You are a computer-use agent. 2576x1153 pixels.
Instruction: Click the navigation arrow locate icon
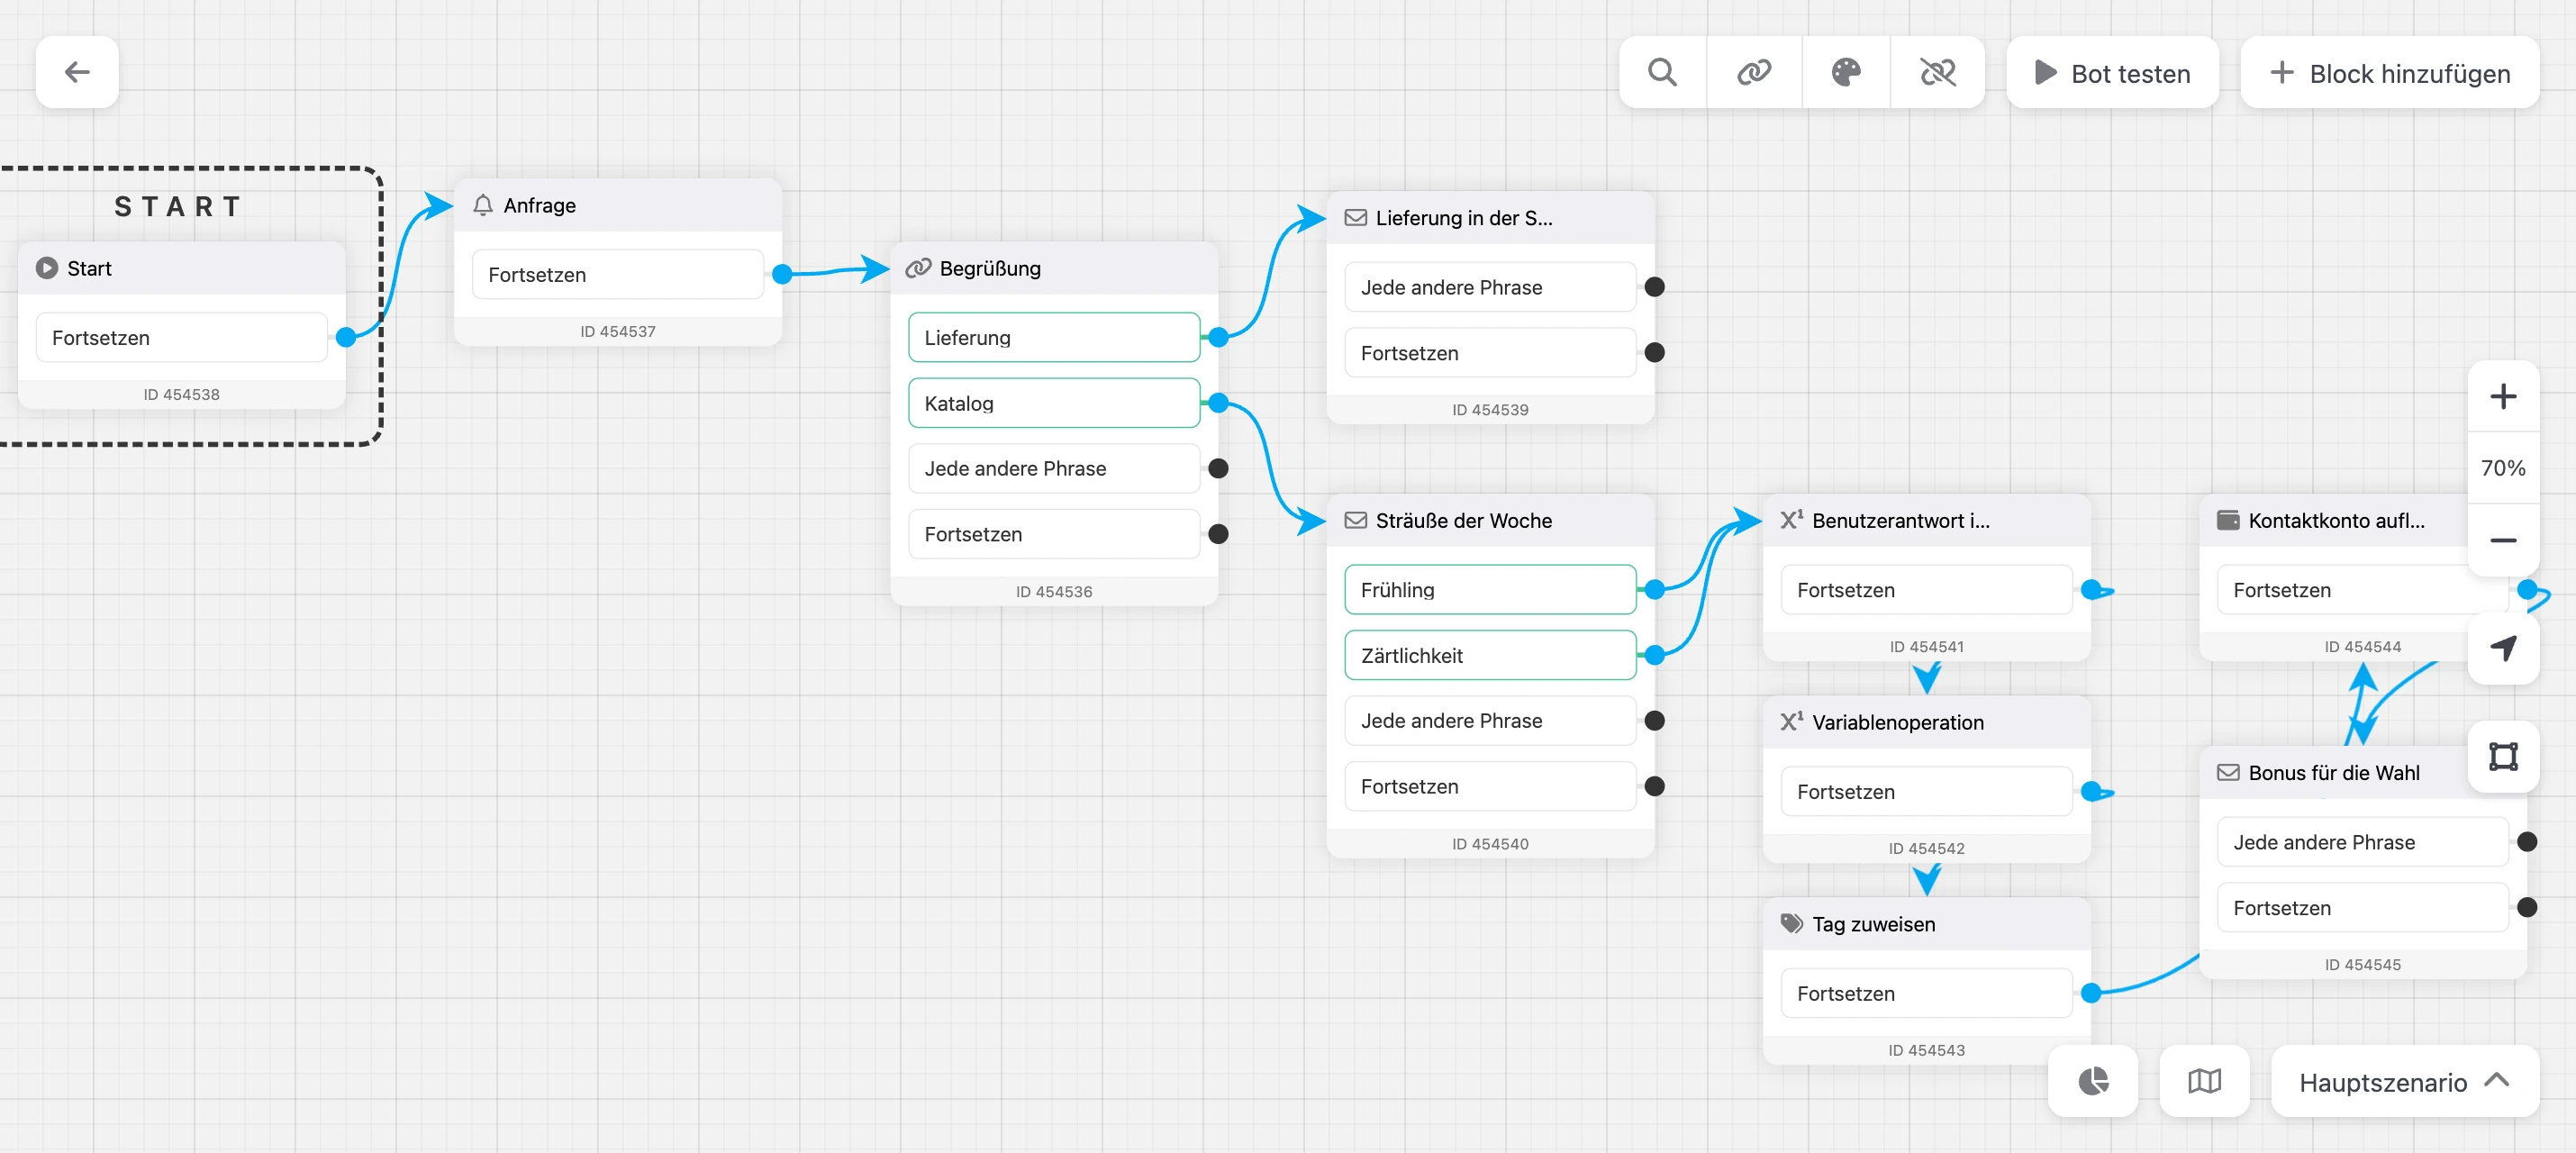[x=2503, y=648]
